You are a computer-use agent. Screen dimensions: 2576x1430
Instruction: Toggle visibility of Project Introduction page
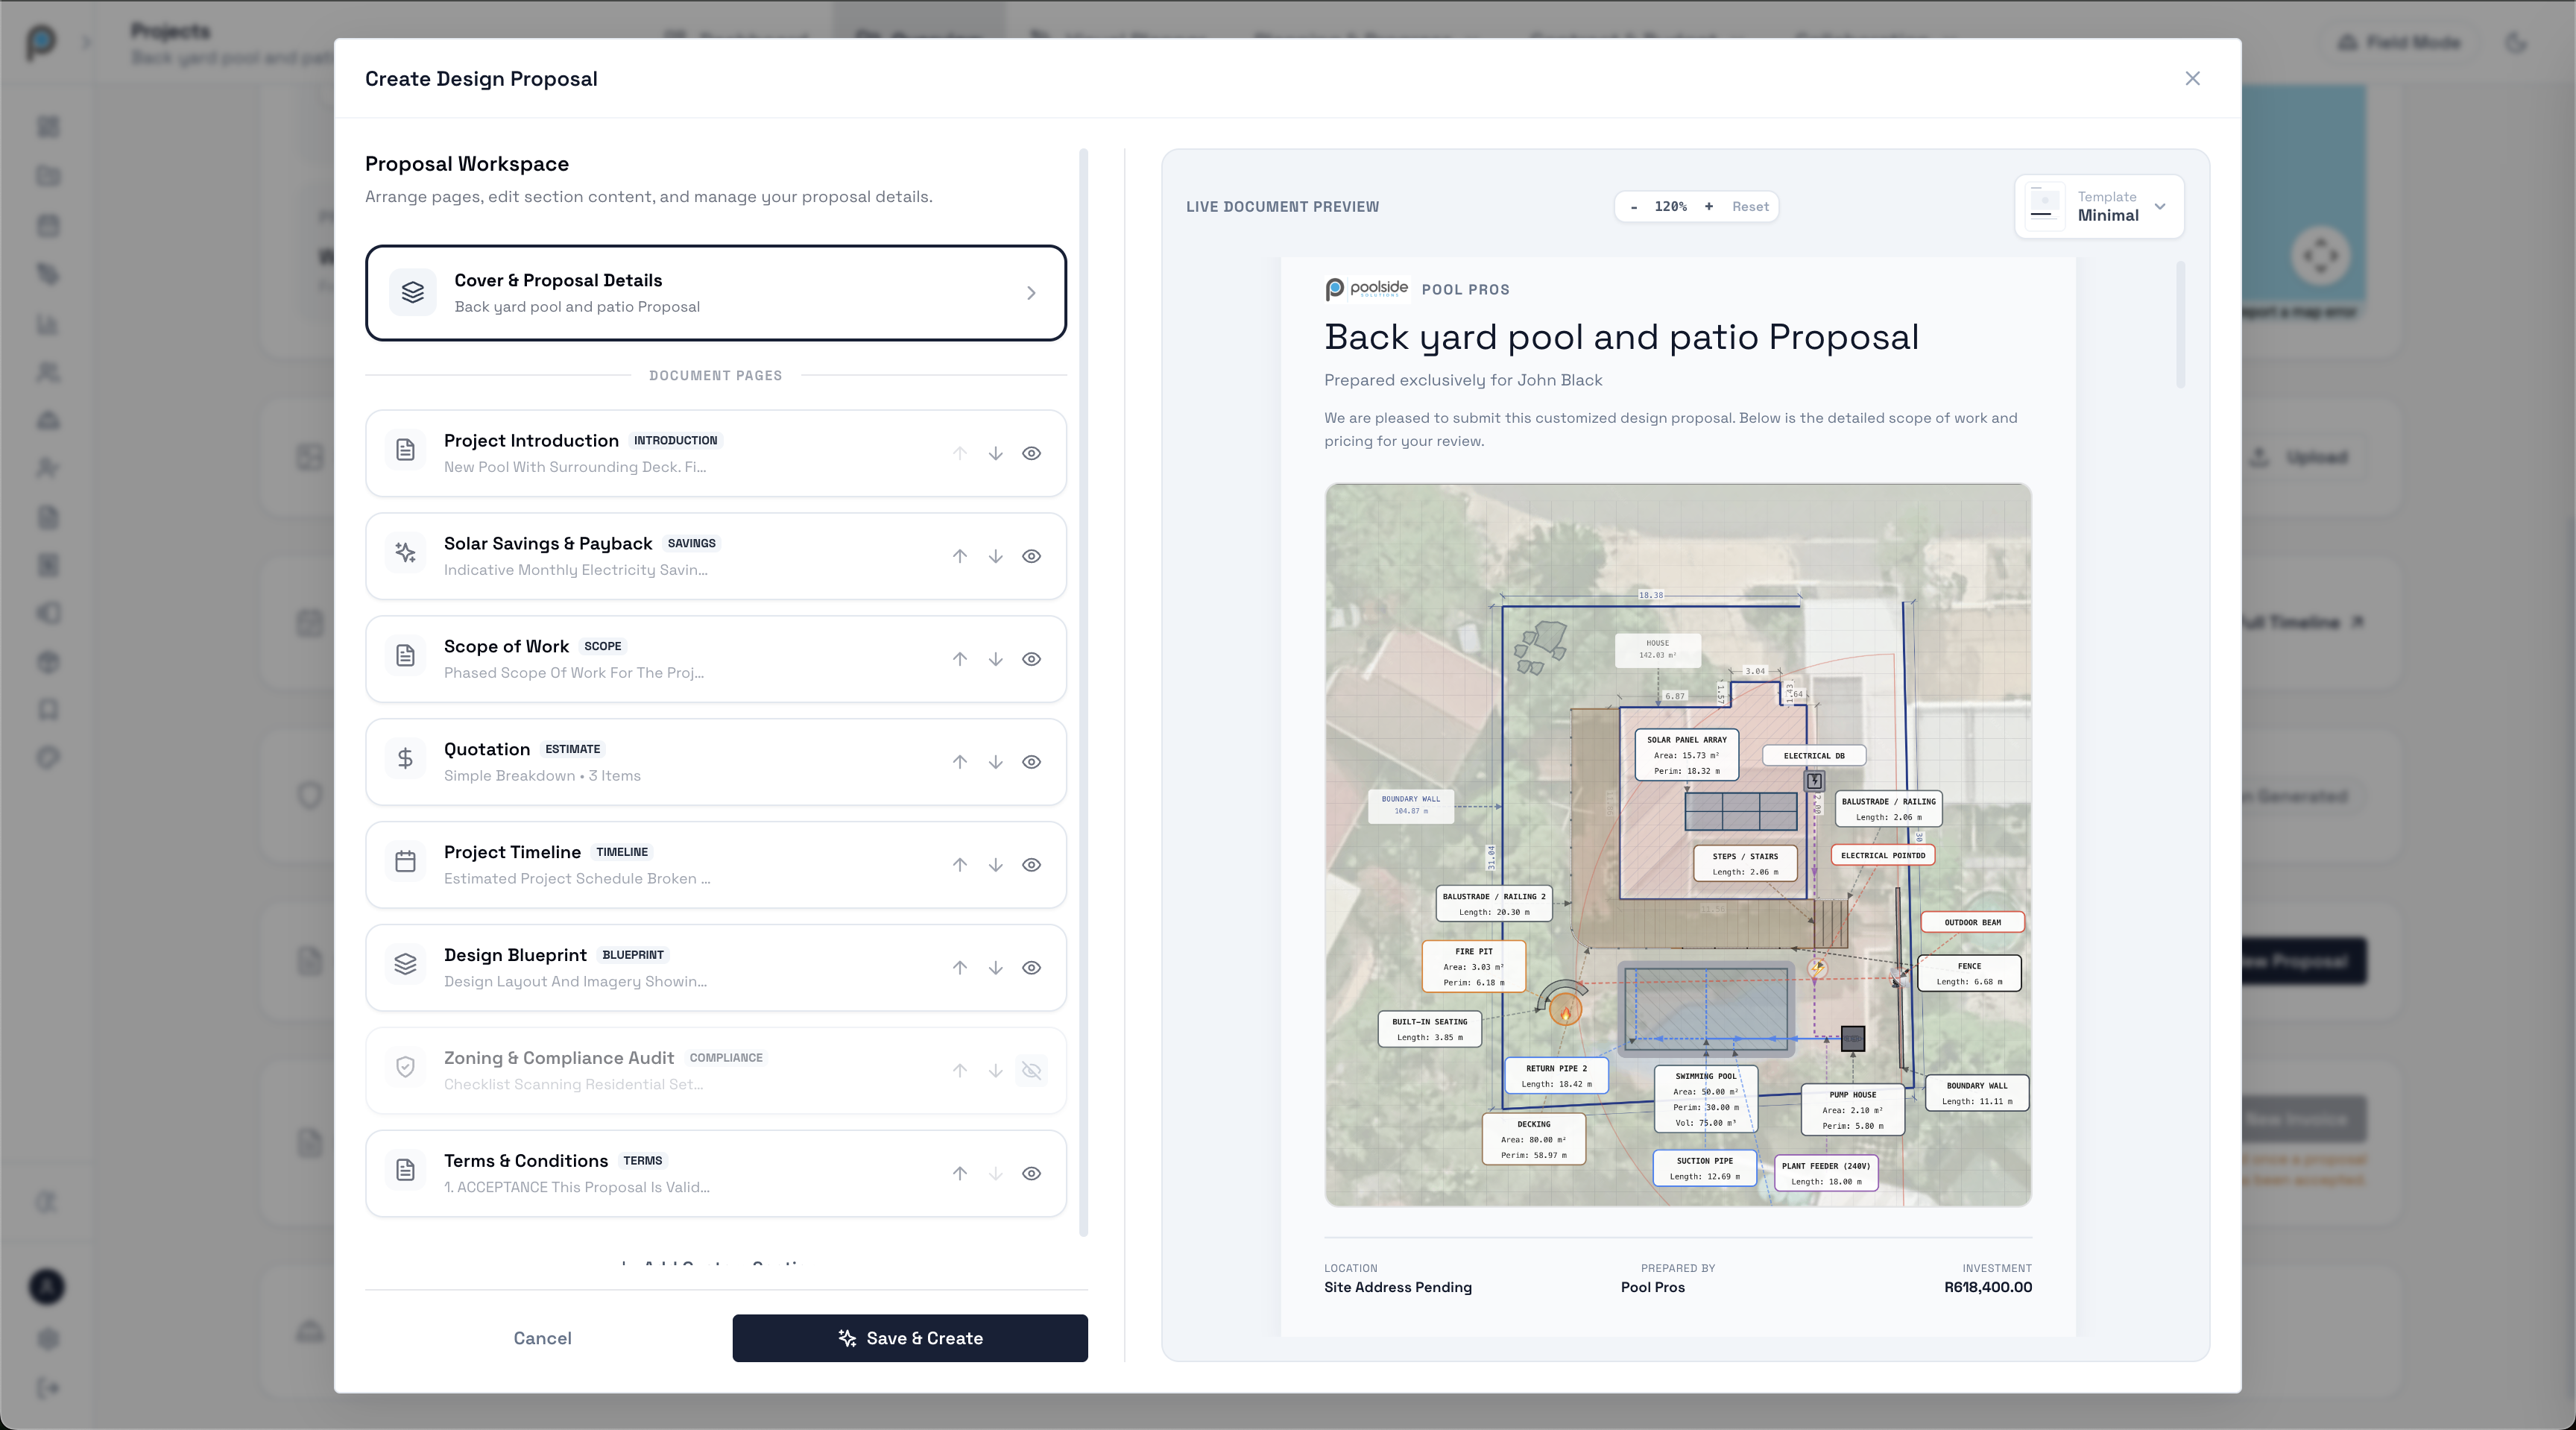pyautogui.click(x=1031, y=453)
